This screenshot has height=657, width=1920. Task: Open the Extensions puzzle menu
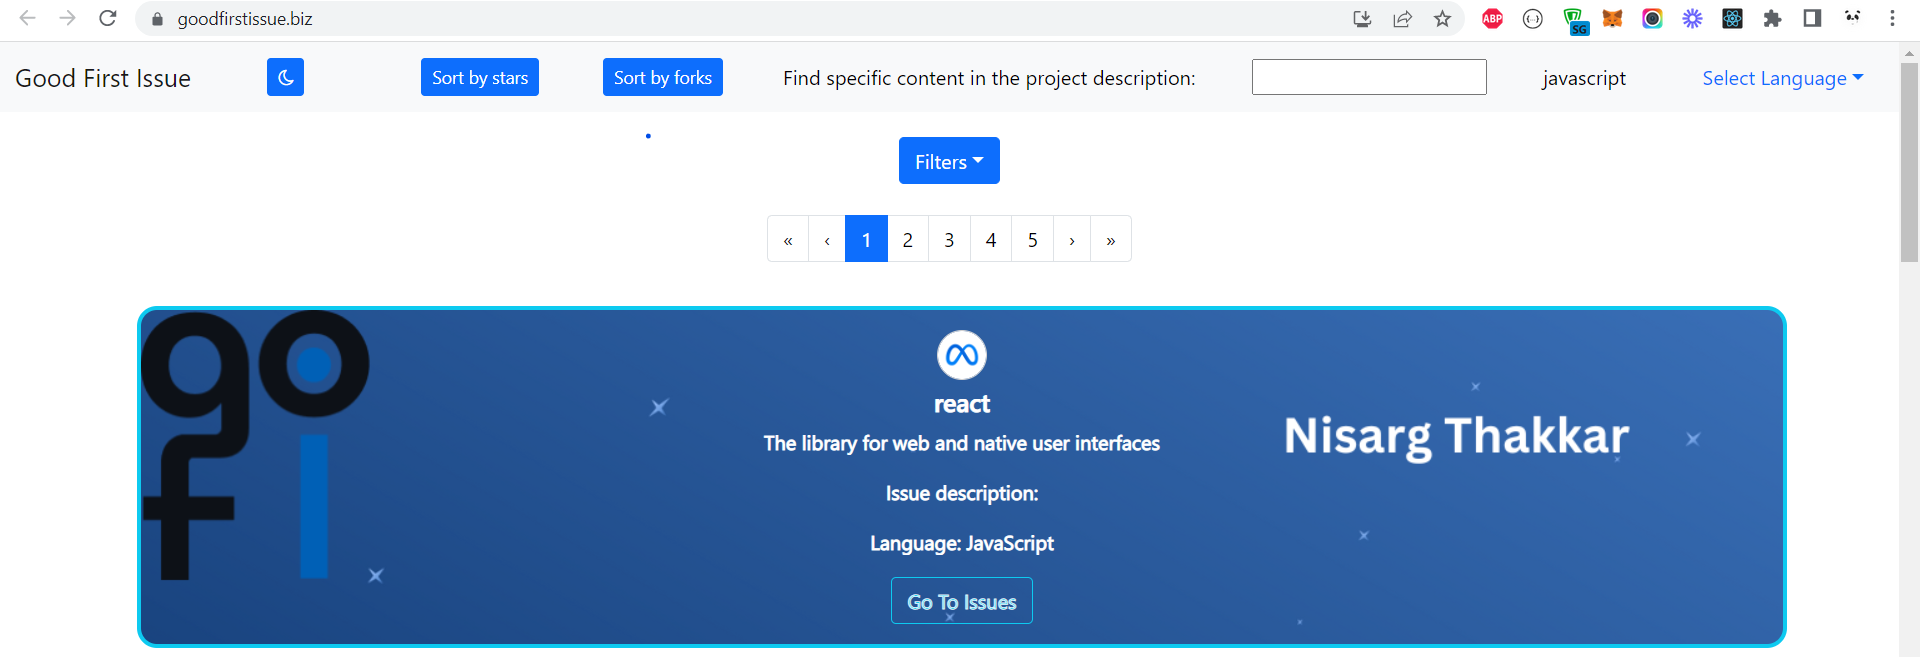click(x=1772, y=18)
